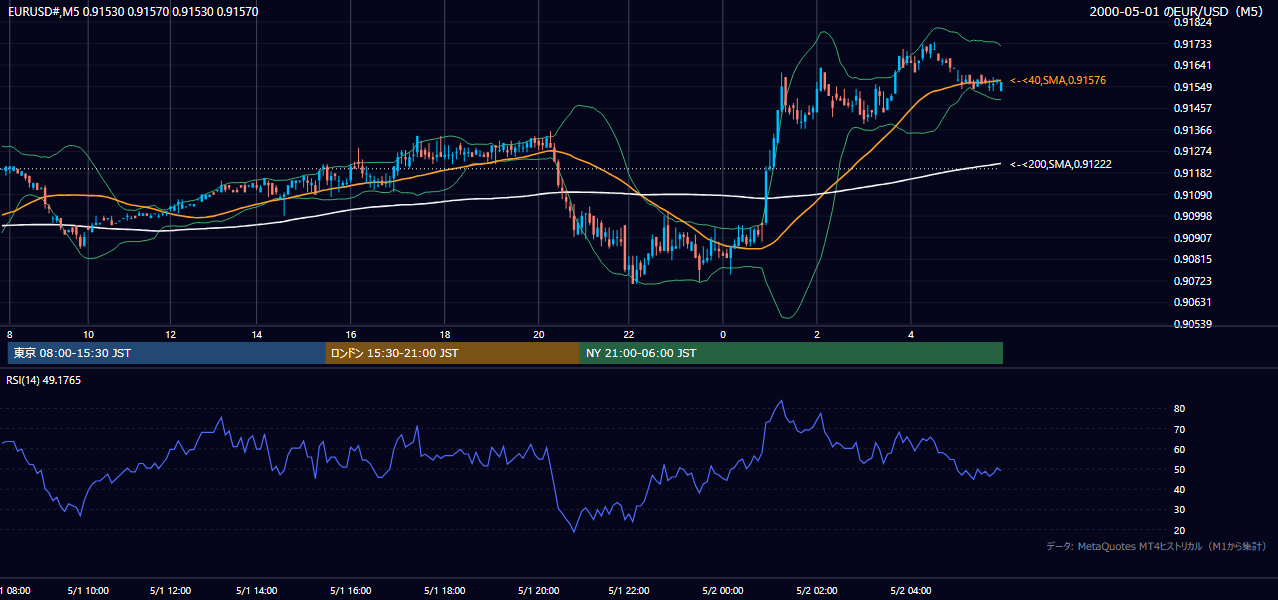1278x600 pixels.
Task: Click hour label 18 under price chart
Action: click(445, 333)
